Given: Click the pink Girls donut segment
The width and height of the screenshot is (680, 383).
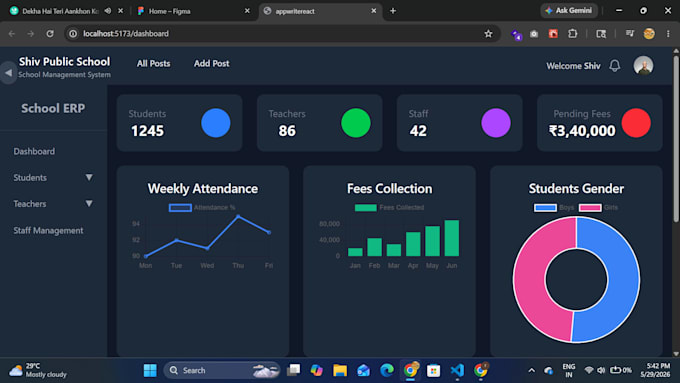Looking at the screenshot, I should click(530, 280).
